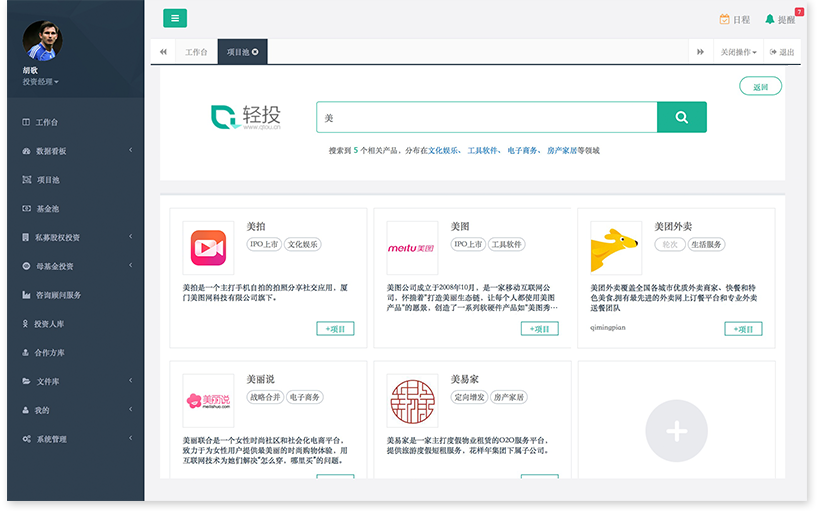Expand the 系统管理 chevron
This screenshot has height=511, width=817.
130,438
